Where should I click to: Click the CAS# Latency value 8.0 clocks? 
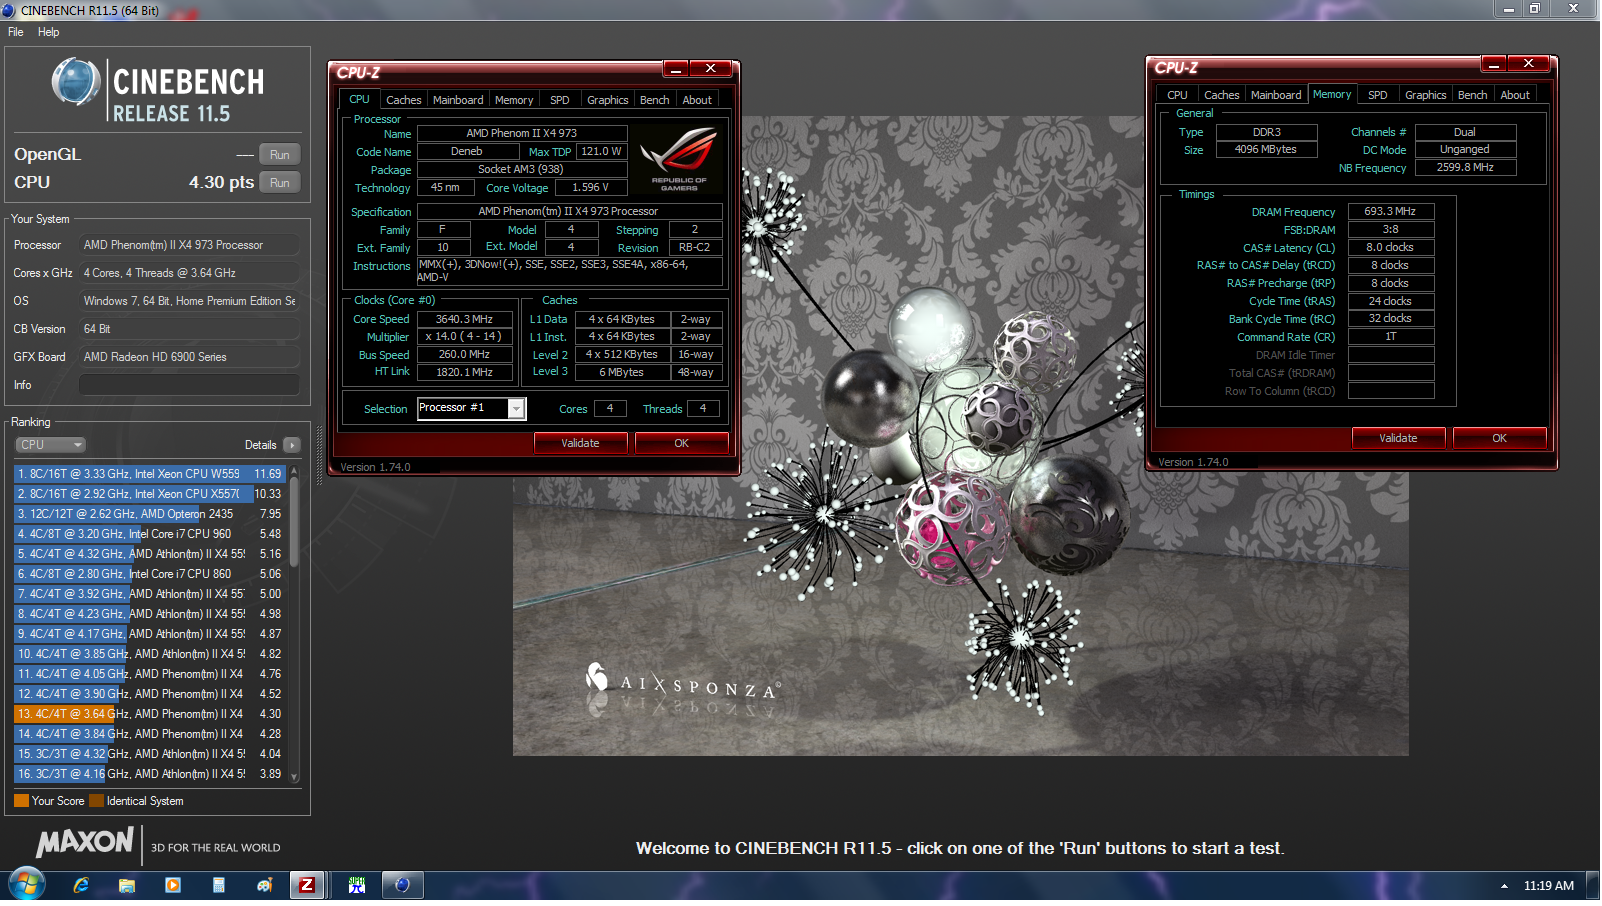coord(1391,248)
